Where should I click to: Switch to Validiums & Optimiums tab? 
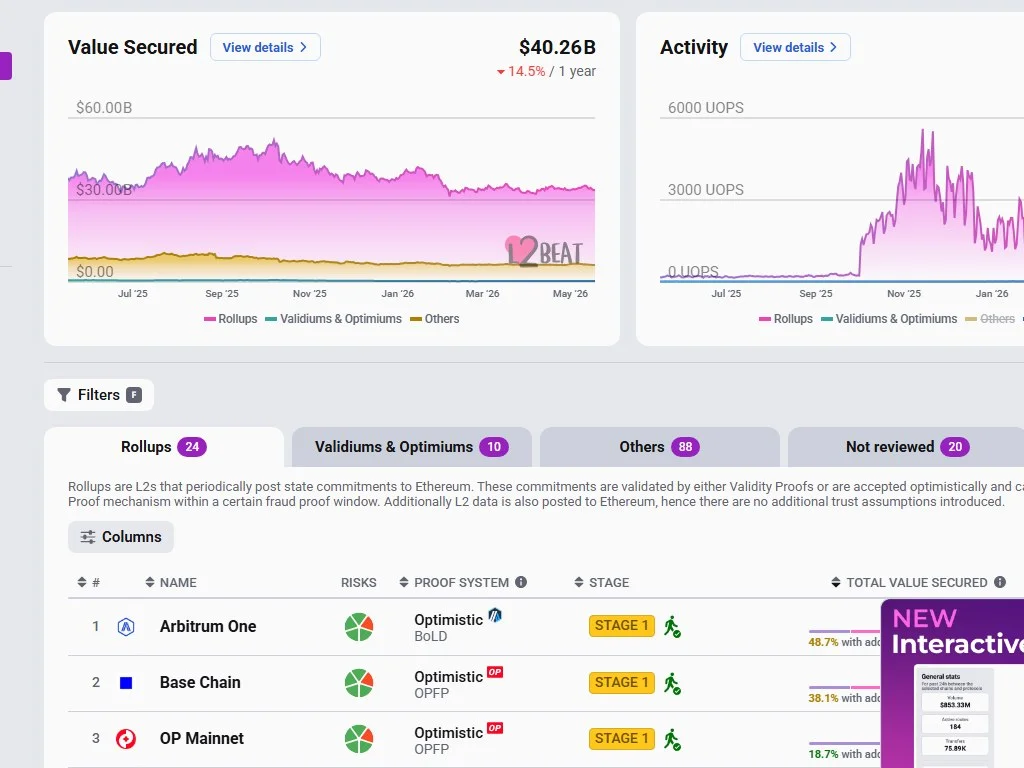[411, 447]
